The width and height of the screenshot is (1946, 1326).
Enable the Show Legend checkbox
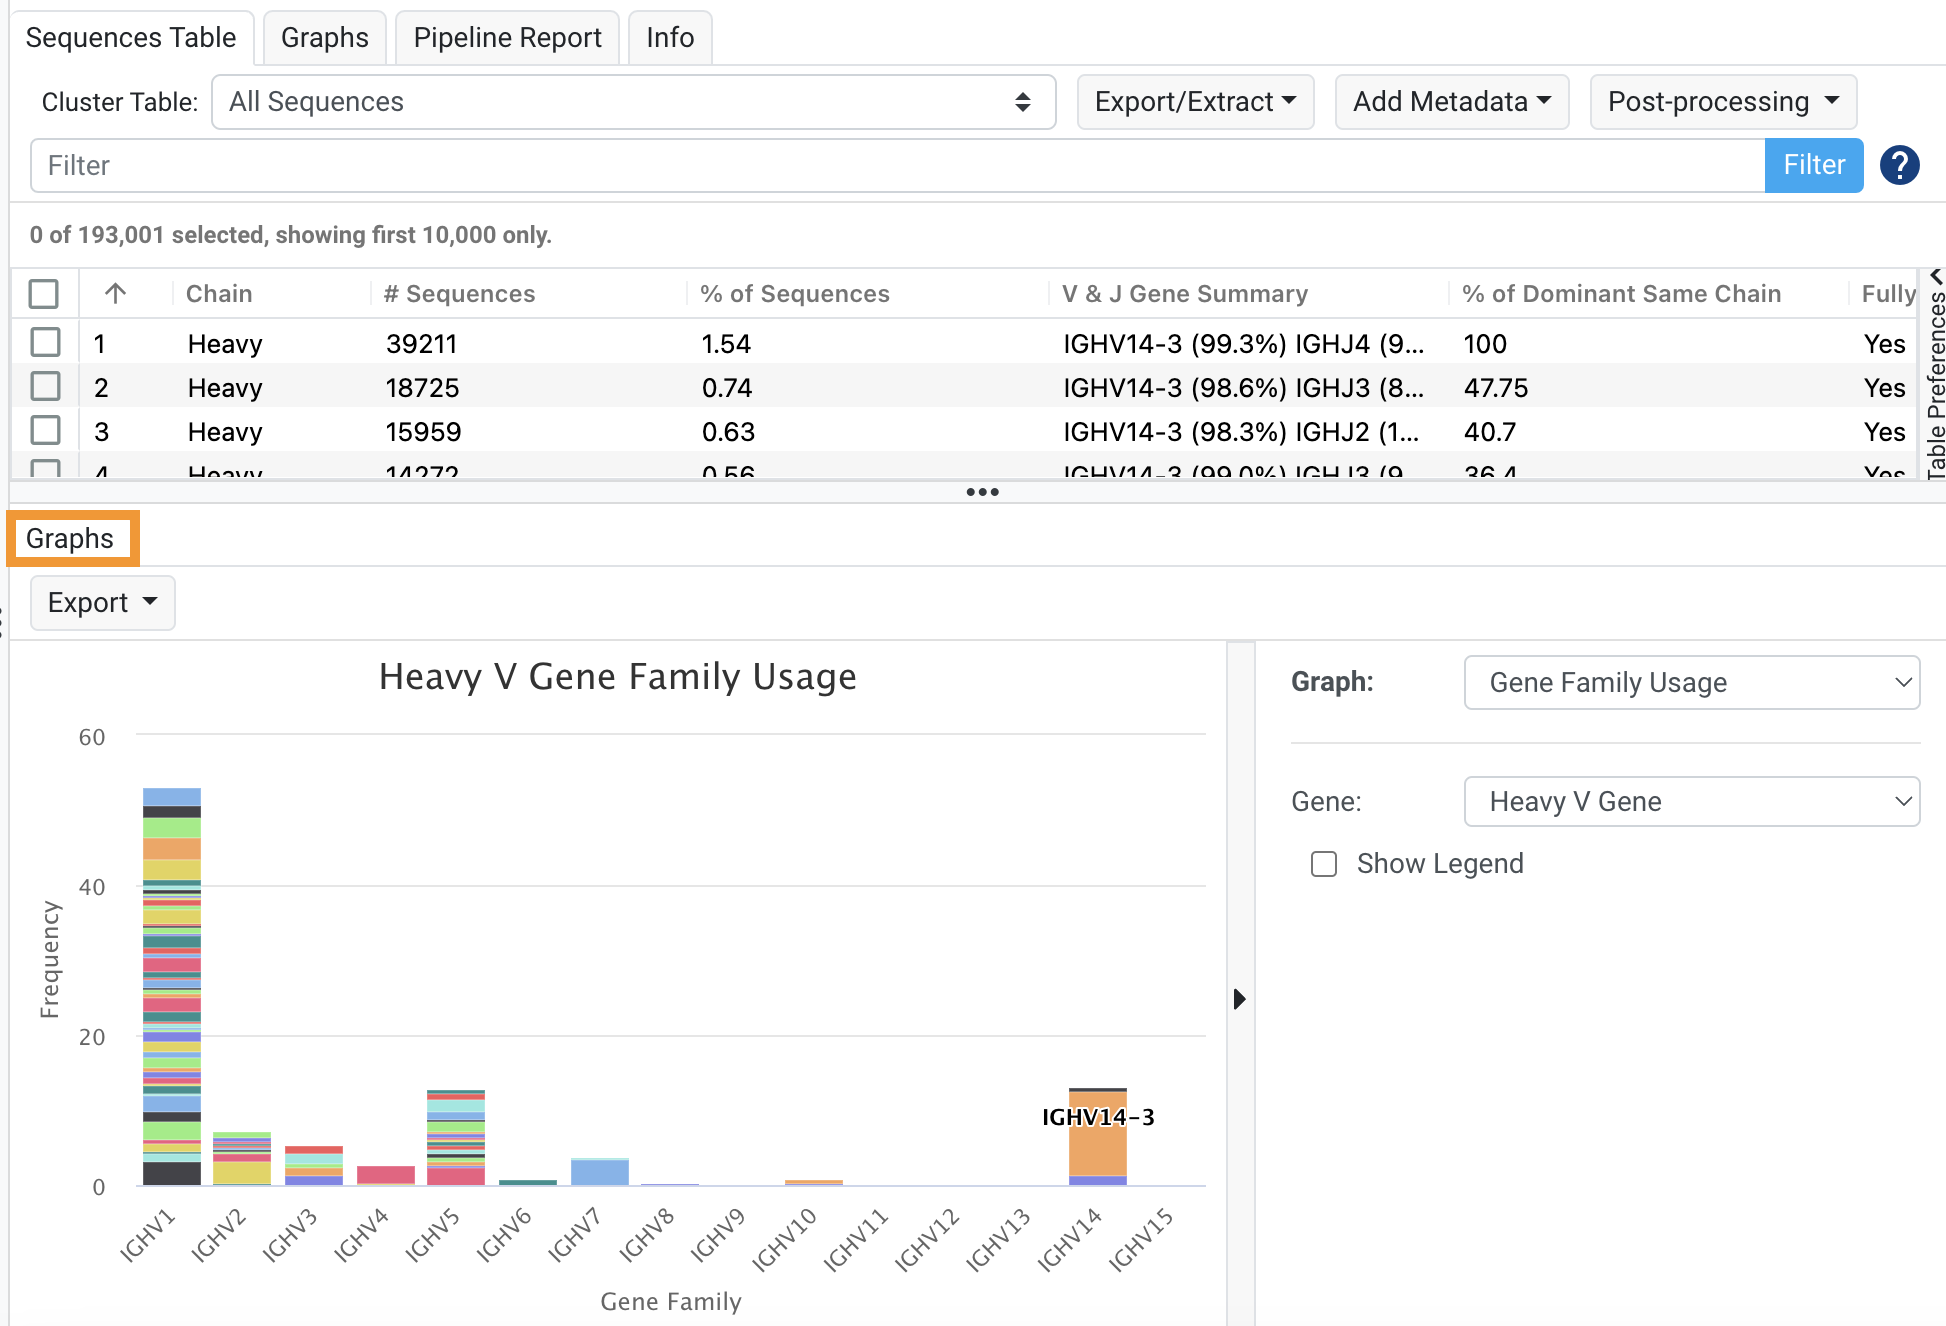point(1324,863)
